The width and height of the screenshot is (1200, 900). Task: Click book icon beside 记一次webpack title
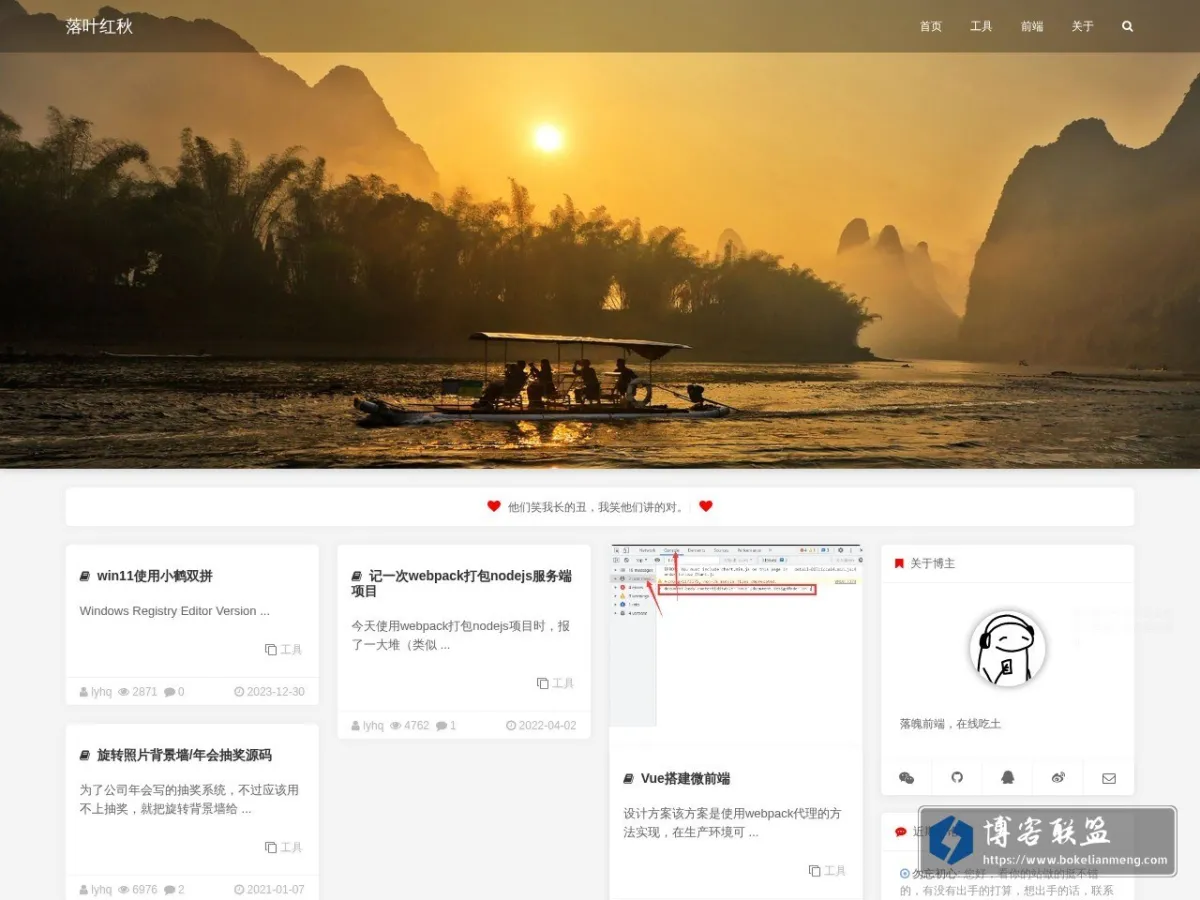pyautogui.click(x=357, y=576)
